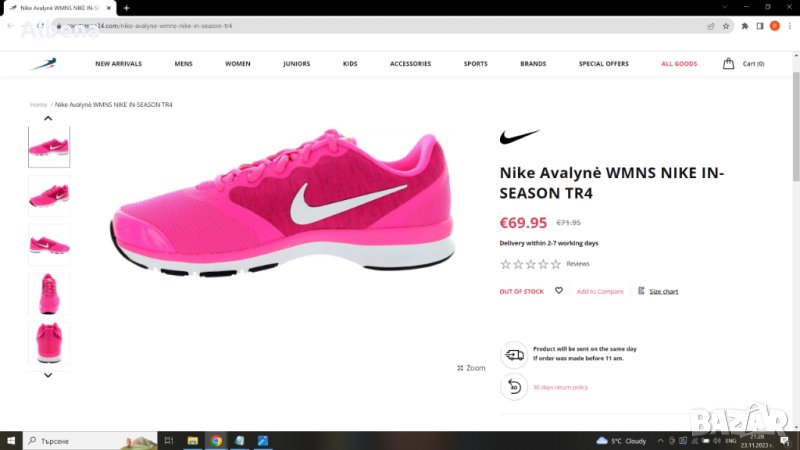This screenshot has height=450, width=800.
Task: Open the shopping cart icon
Action: point(729,64)
